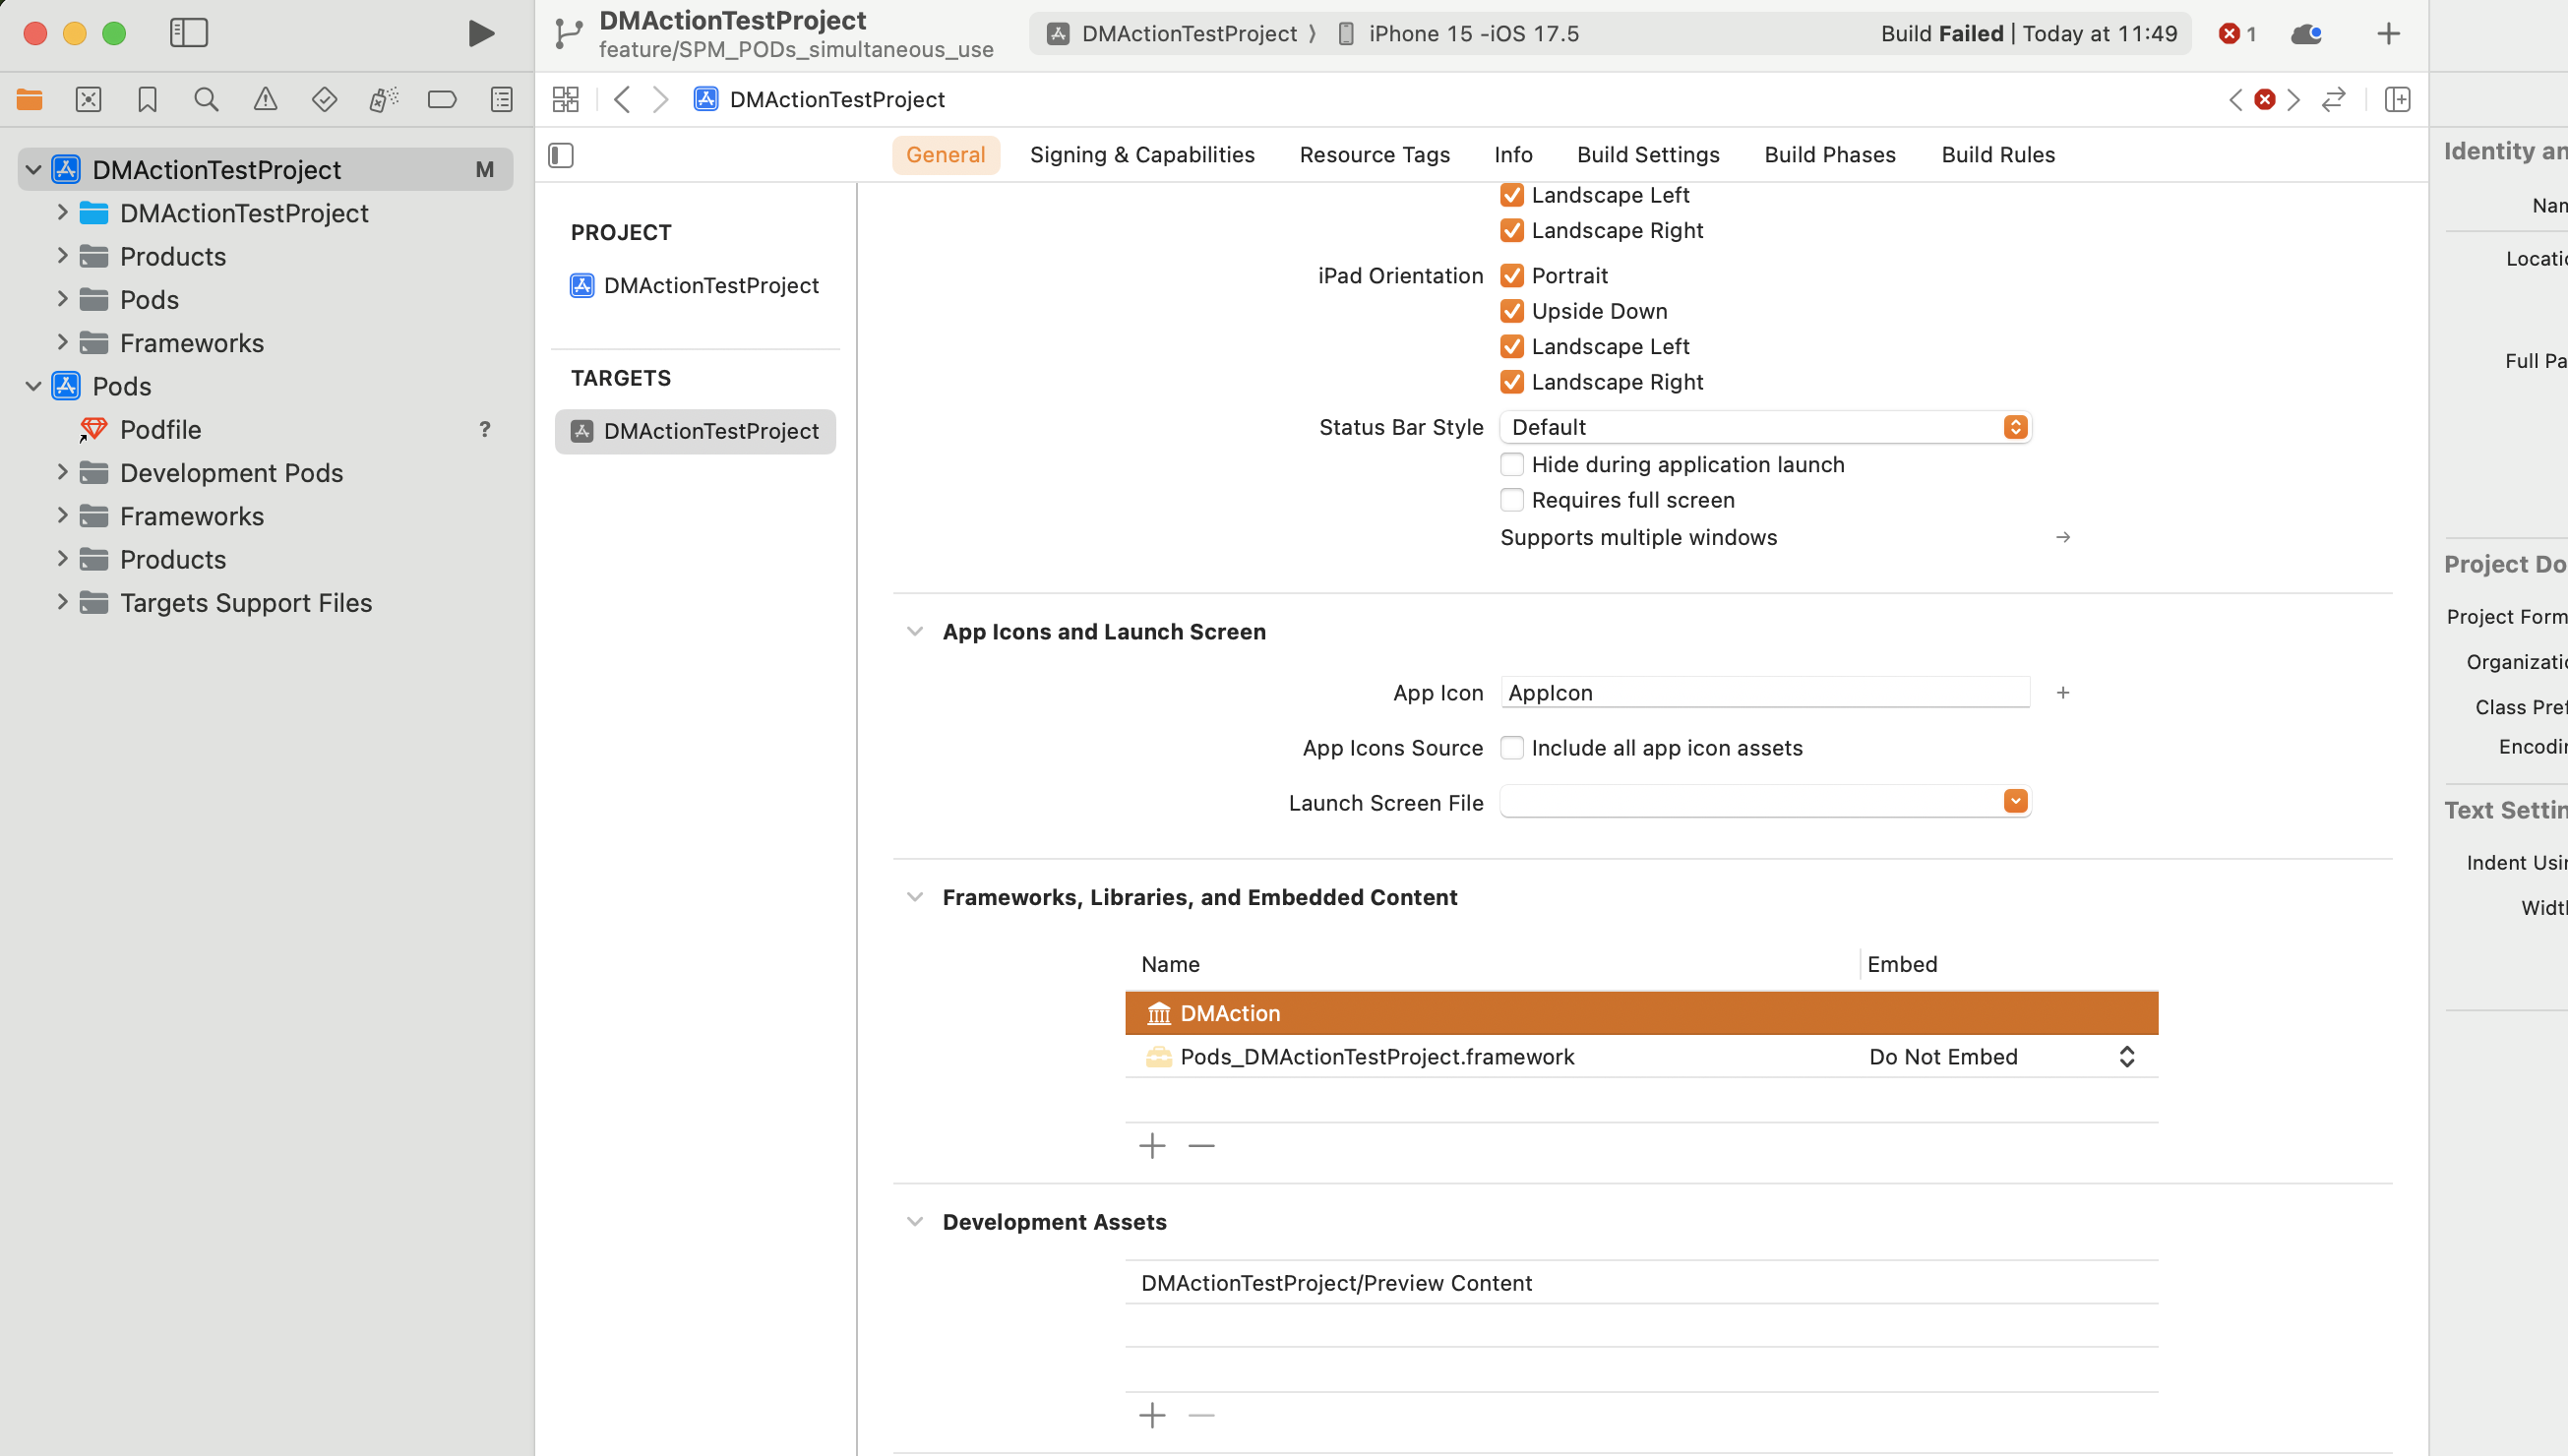Hide the project and targets list panel
This screenshot has height=1456, width=2568.
pyautogui.click(x=561, y=155)
